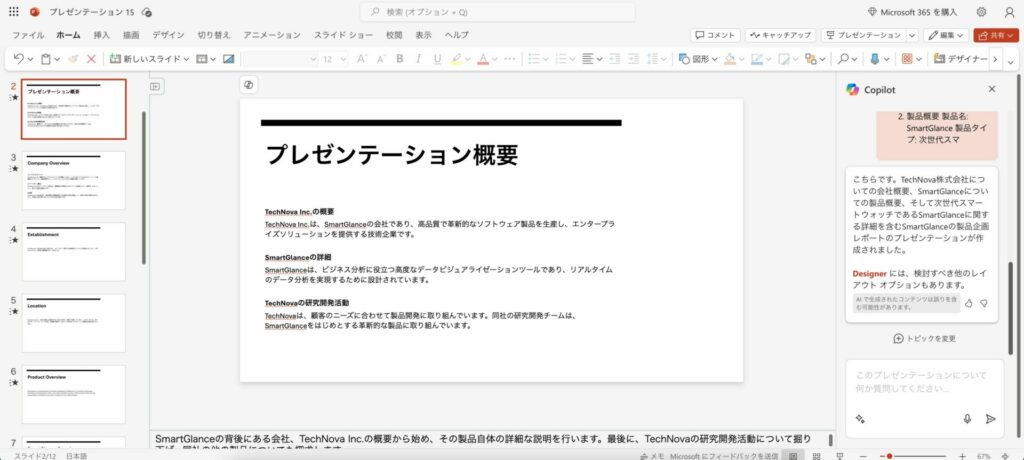Toggle the Notes (メモ) pane
The height and width of the screenshot is (460, 1024).
654,455
